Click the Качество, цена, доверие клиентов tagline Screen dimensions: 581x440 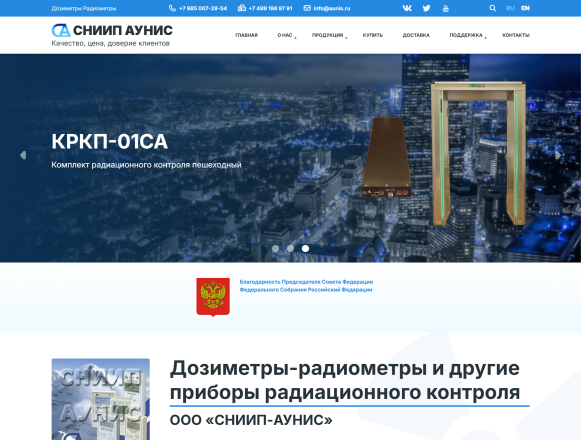(110, 43)
